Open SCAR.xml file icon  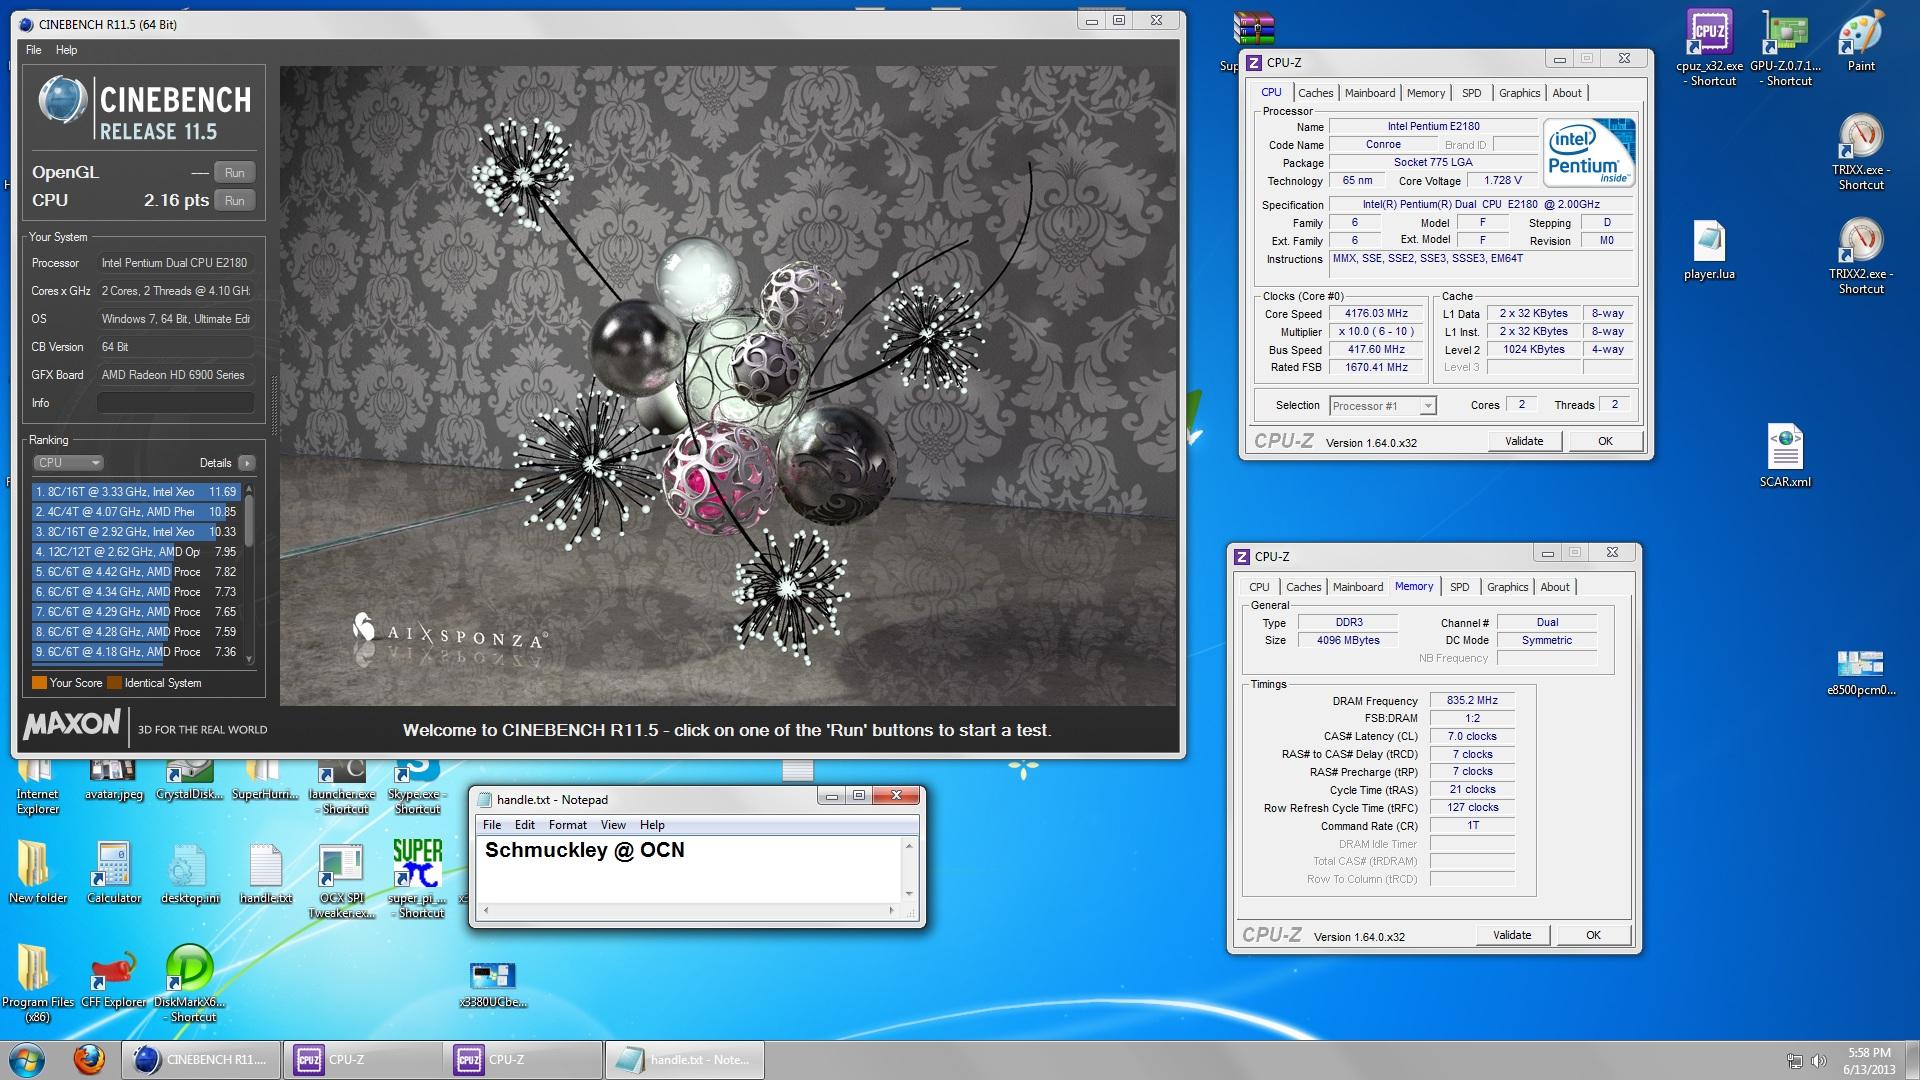[1785, 457]
